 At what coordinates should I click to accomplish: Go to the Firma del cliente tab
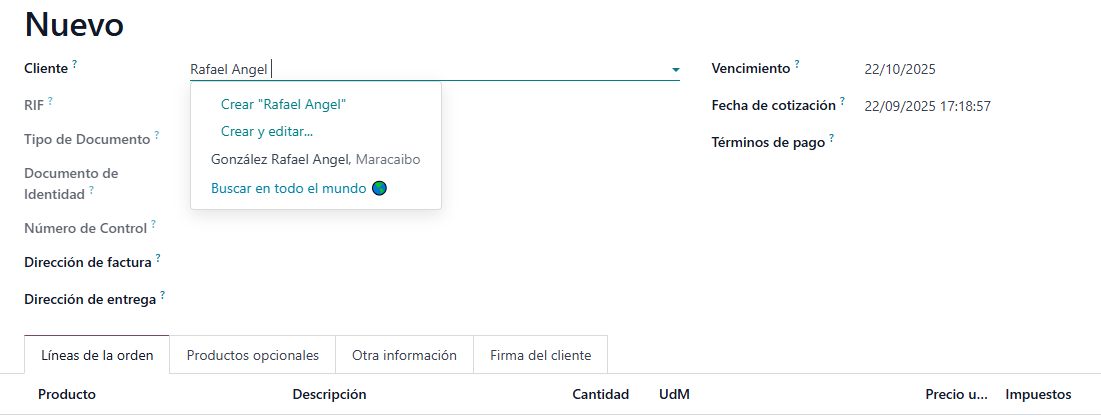[540, 355]
